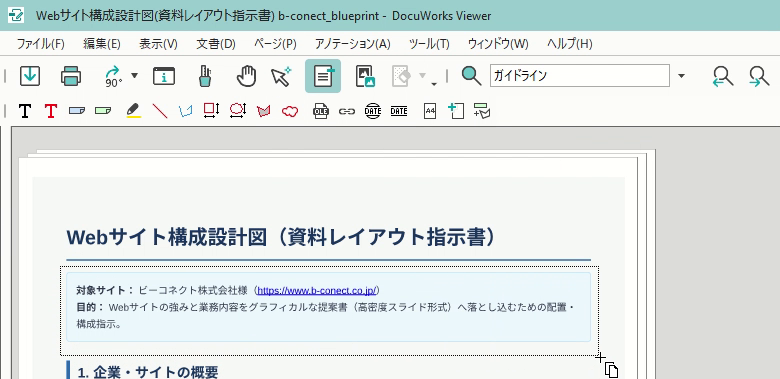Toggle the text selection mode icon
Viewport: 780px width, 379px height.
point(323,76)
